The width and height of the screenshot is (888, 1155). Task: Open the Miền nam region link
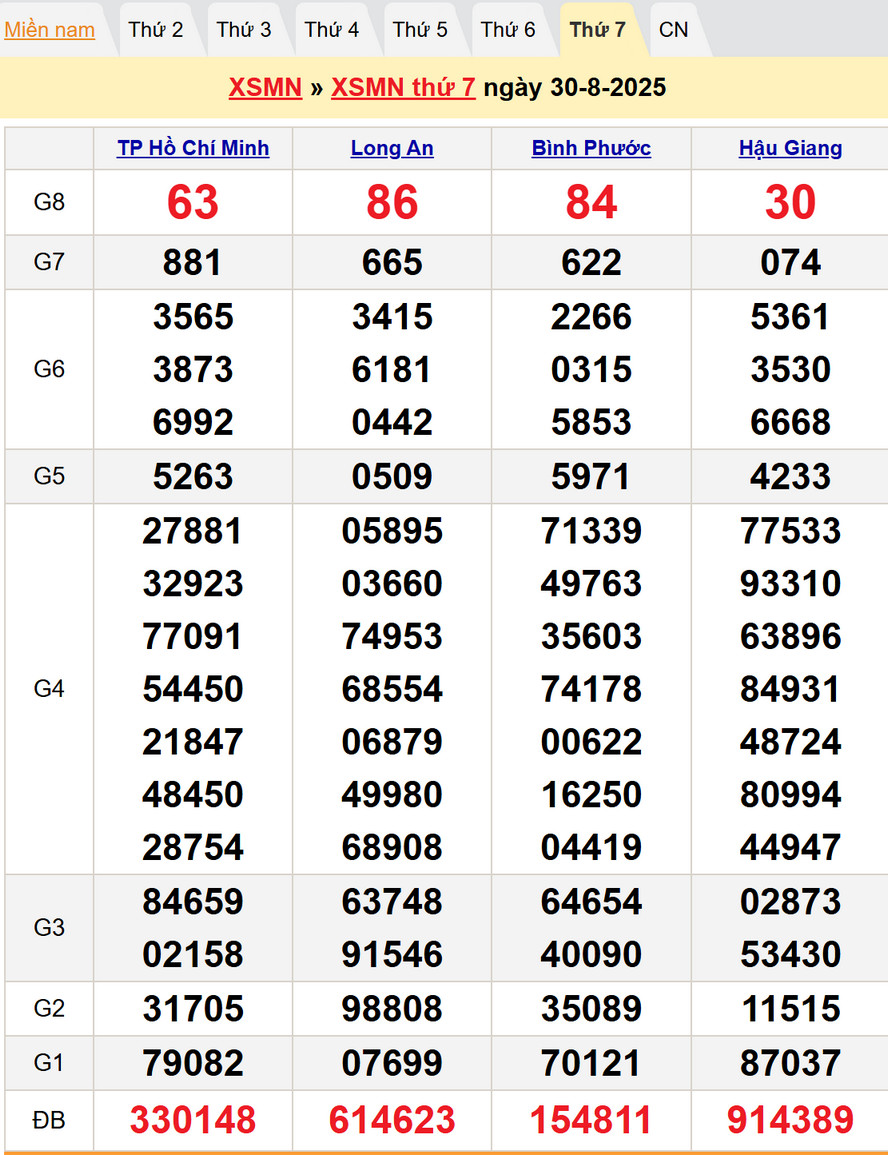click(x=50, y=30)
